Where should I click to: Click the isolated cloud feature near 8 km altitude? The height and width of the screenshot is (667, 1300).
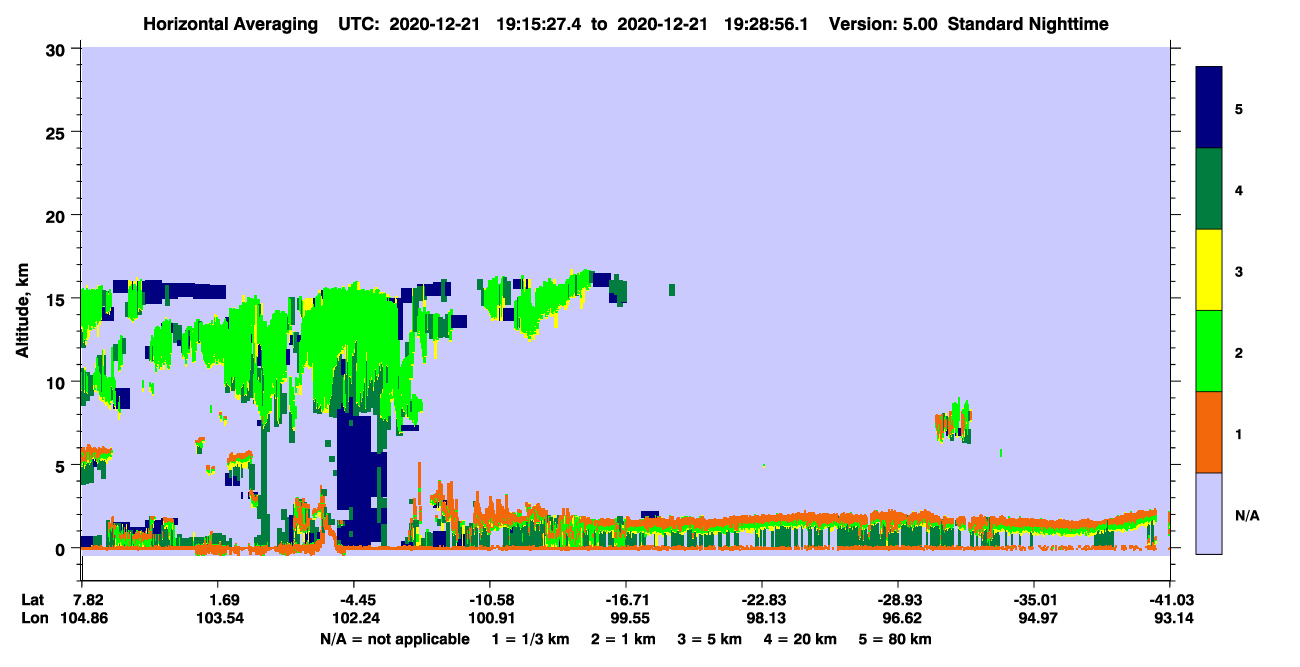coord(953,420)
